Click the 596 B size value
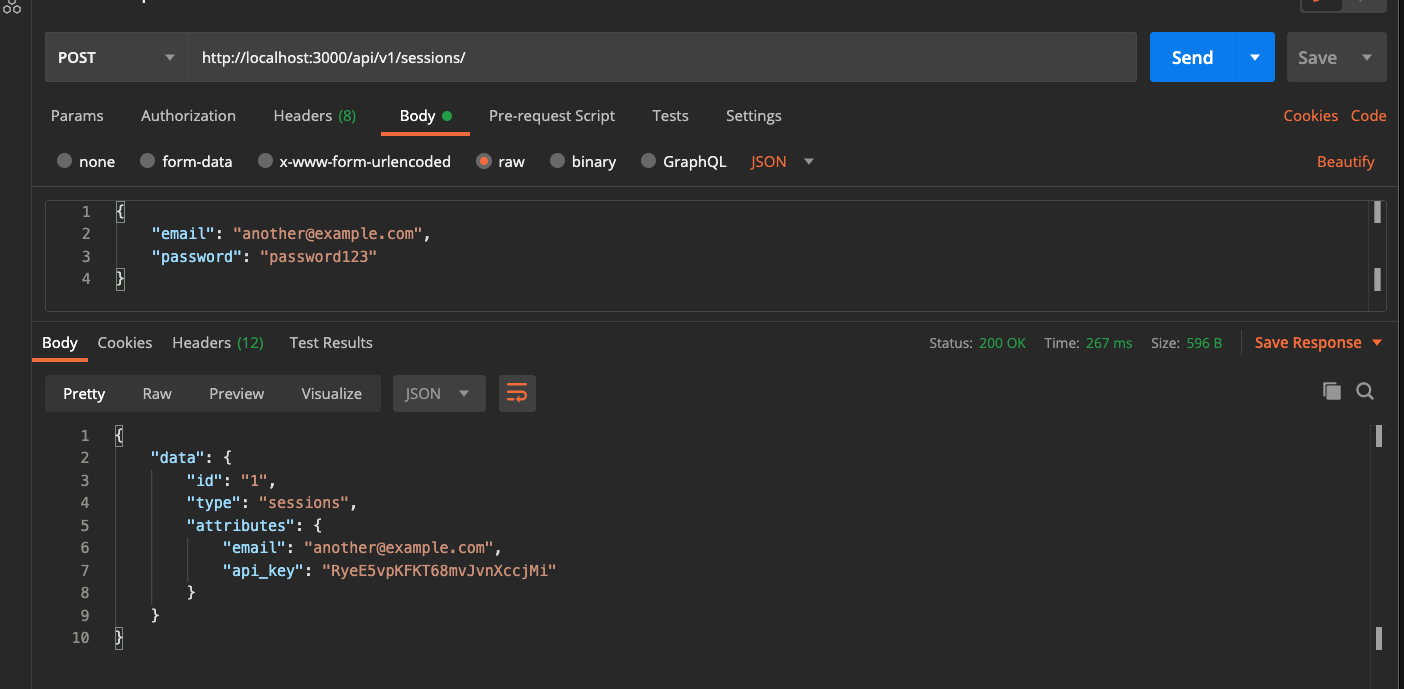Screen dimensions: 1404x689 (1204, 342)
